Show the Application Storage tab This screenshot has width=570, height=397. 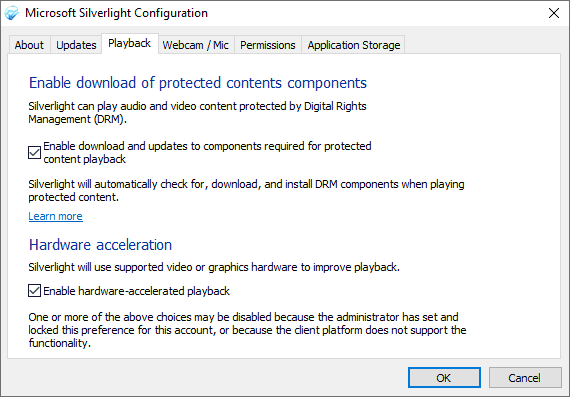click(x=354, y=45)
